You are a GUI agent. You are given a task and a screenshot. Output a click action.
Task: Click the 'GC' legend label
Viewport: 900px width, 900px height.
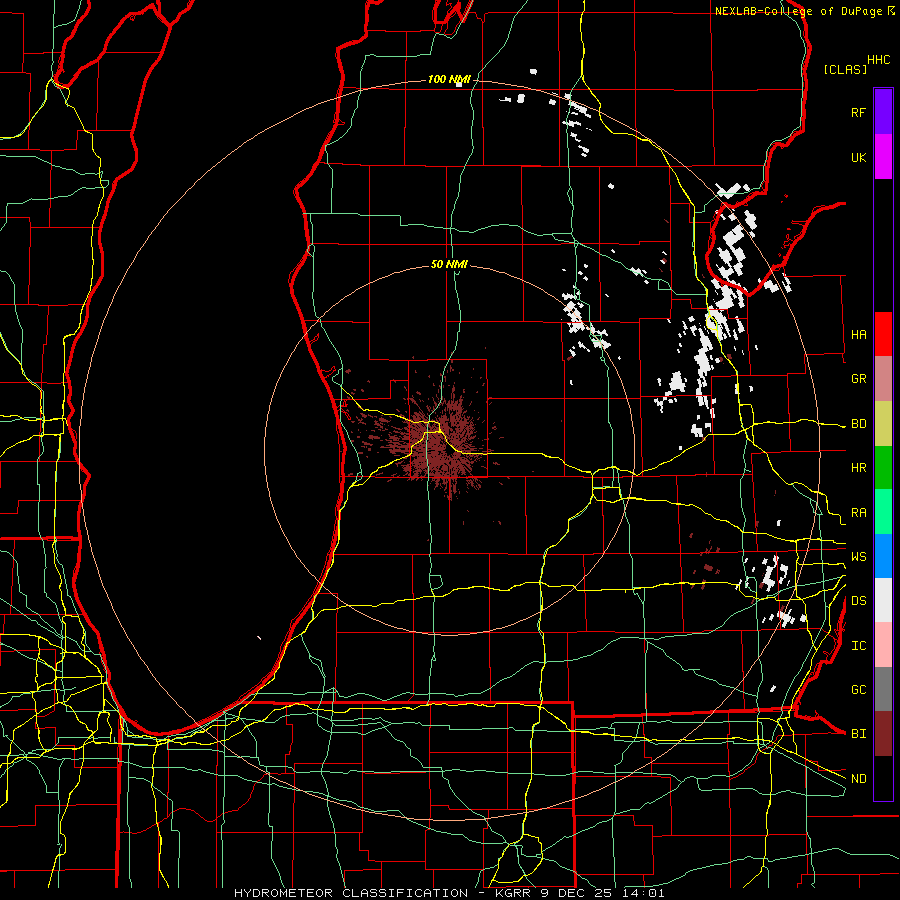859,689
